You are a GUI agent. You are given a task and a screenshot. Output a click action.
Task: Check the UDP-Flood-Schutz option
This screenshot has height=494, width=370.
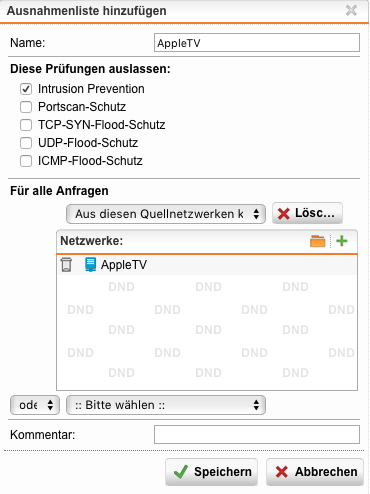click(26, 143)
